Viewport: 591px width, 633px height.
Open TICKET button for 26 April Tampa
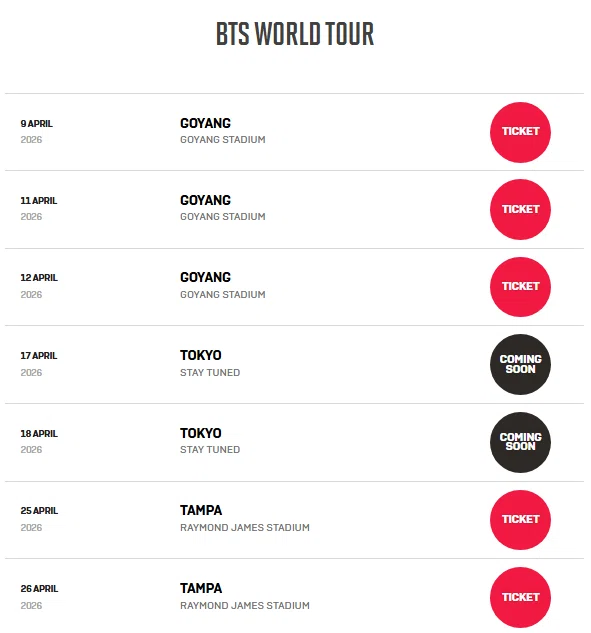(520, 597)
